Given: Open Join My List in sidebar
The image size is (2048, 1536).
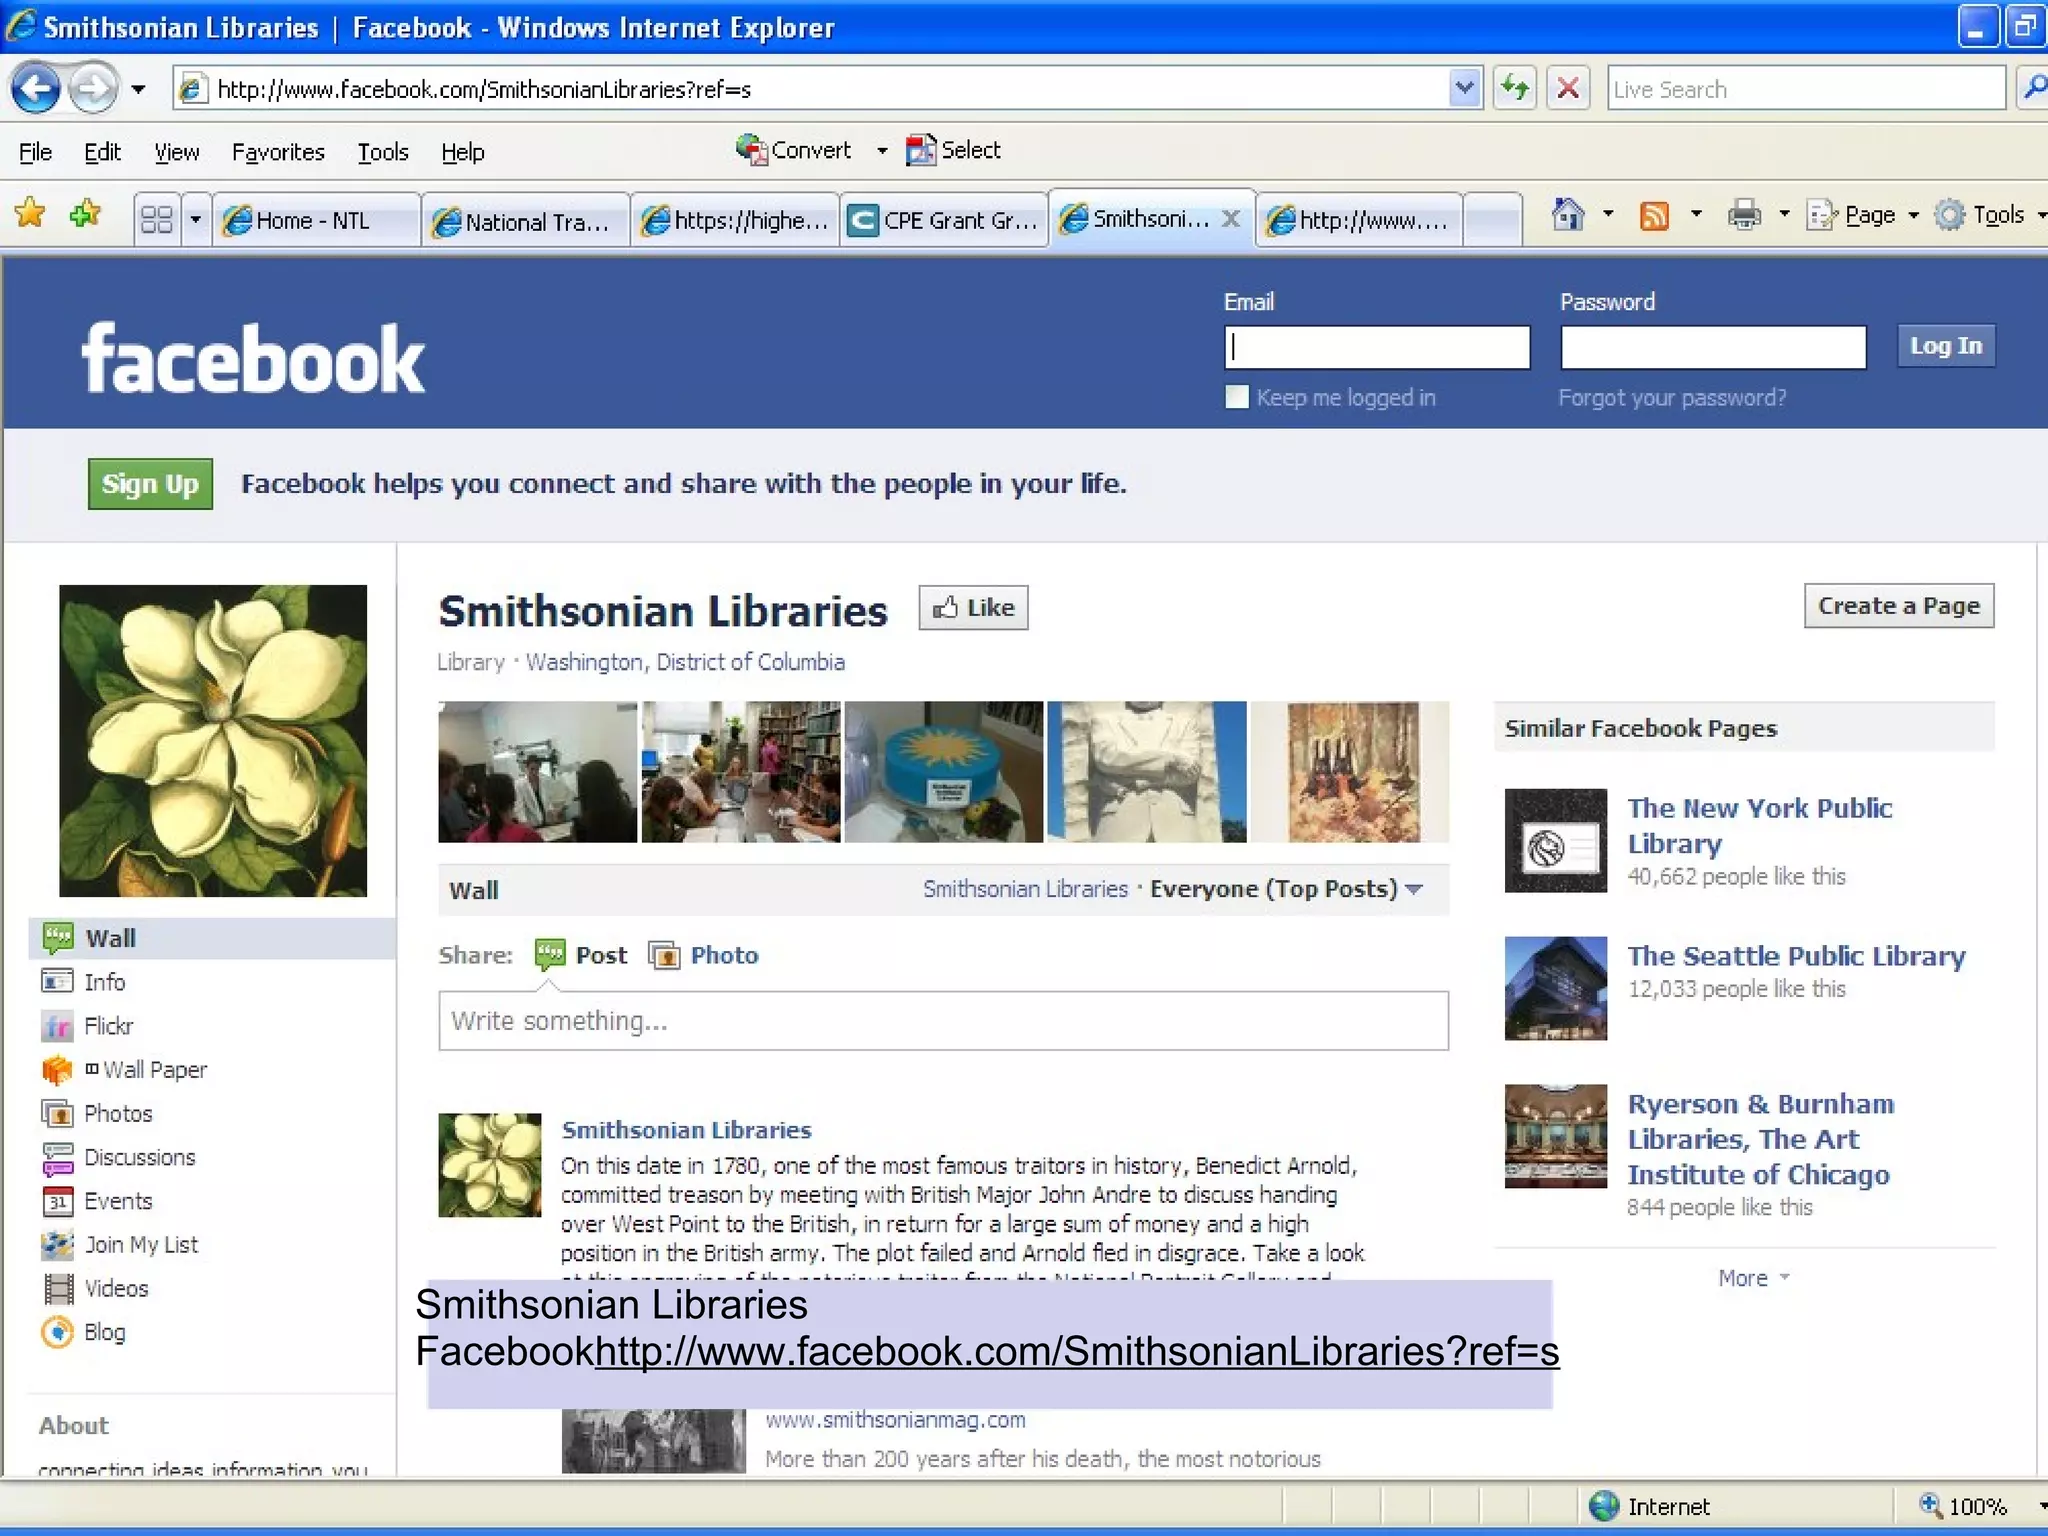Looking at the screenshot, I should coord(141,1245).
